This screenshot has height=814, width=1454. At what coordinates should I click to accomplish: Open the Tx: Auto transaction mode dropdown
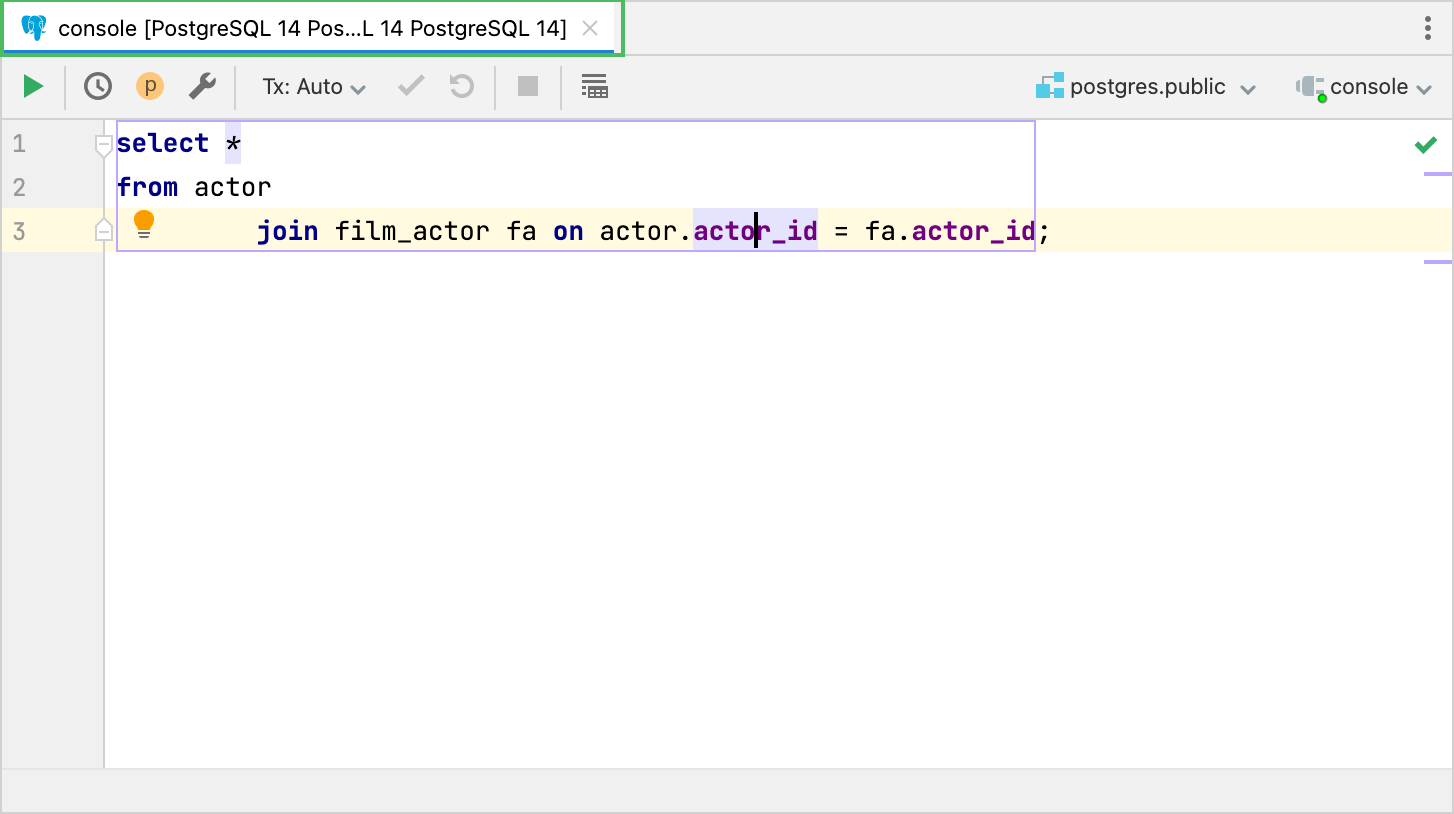[x=313, y=86]
